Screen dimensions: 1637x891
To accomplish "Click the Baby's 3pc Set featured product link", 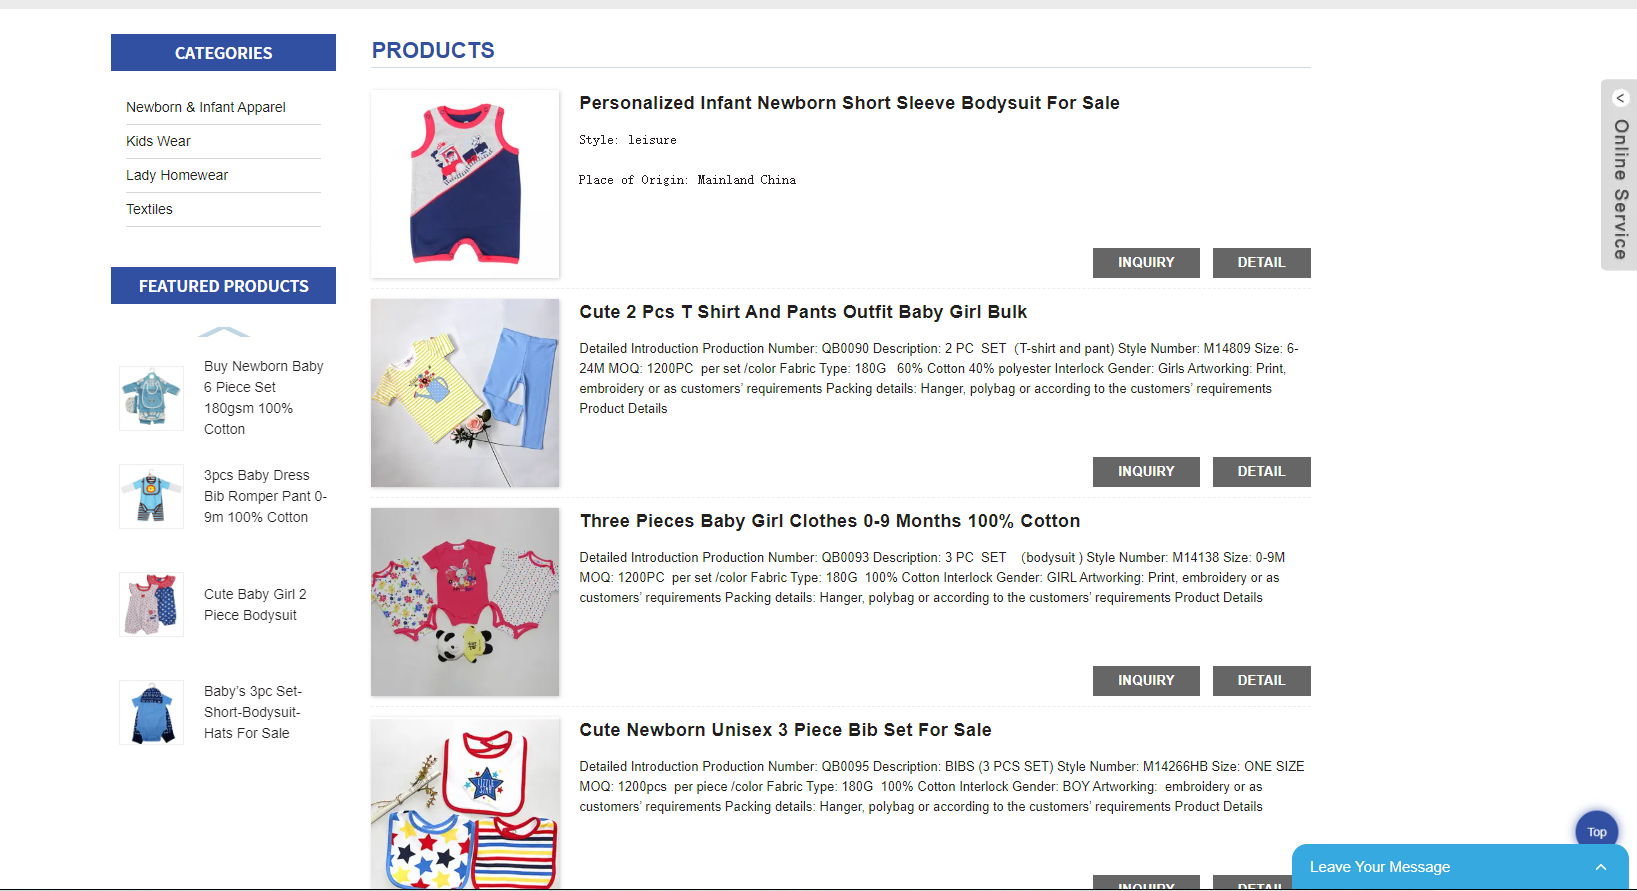I will [x=252, y=712].
